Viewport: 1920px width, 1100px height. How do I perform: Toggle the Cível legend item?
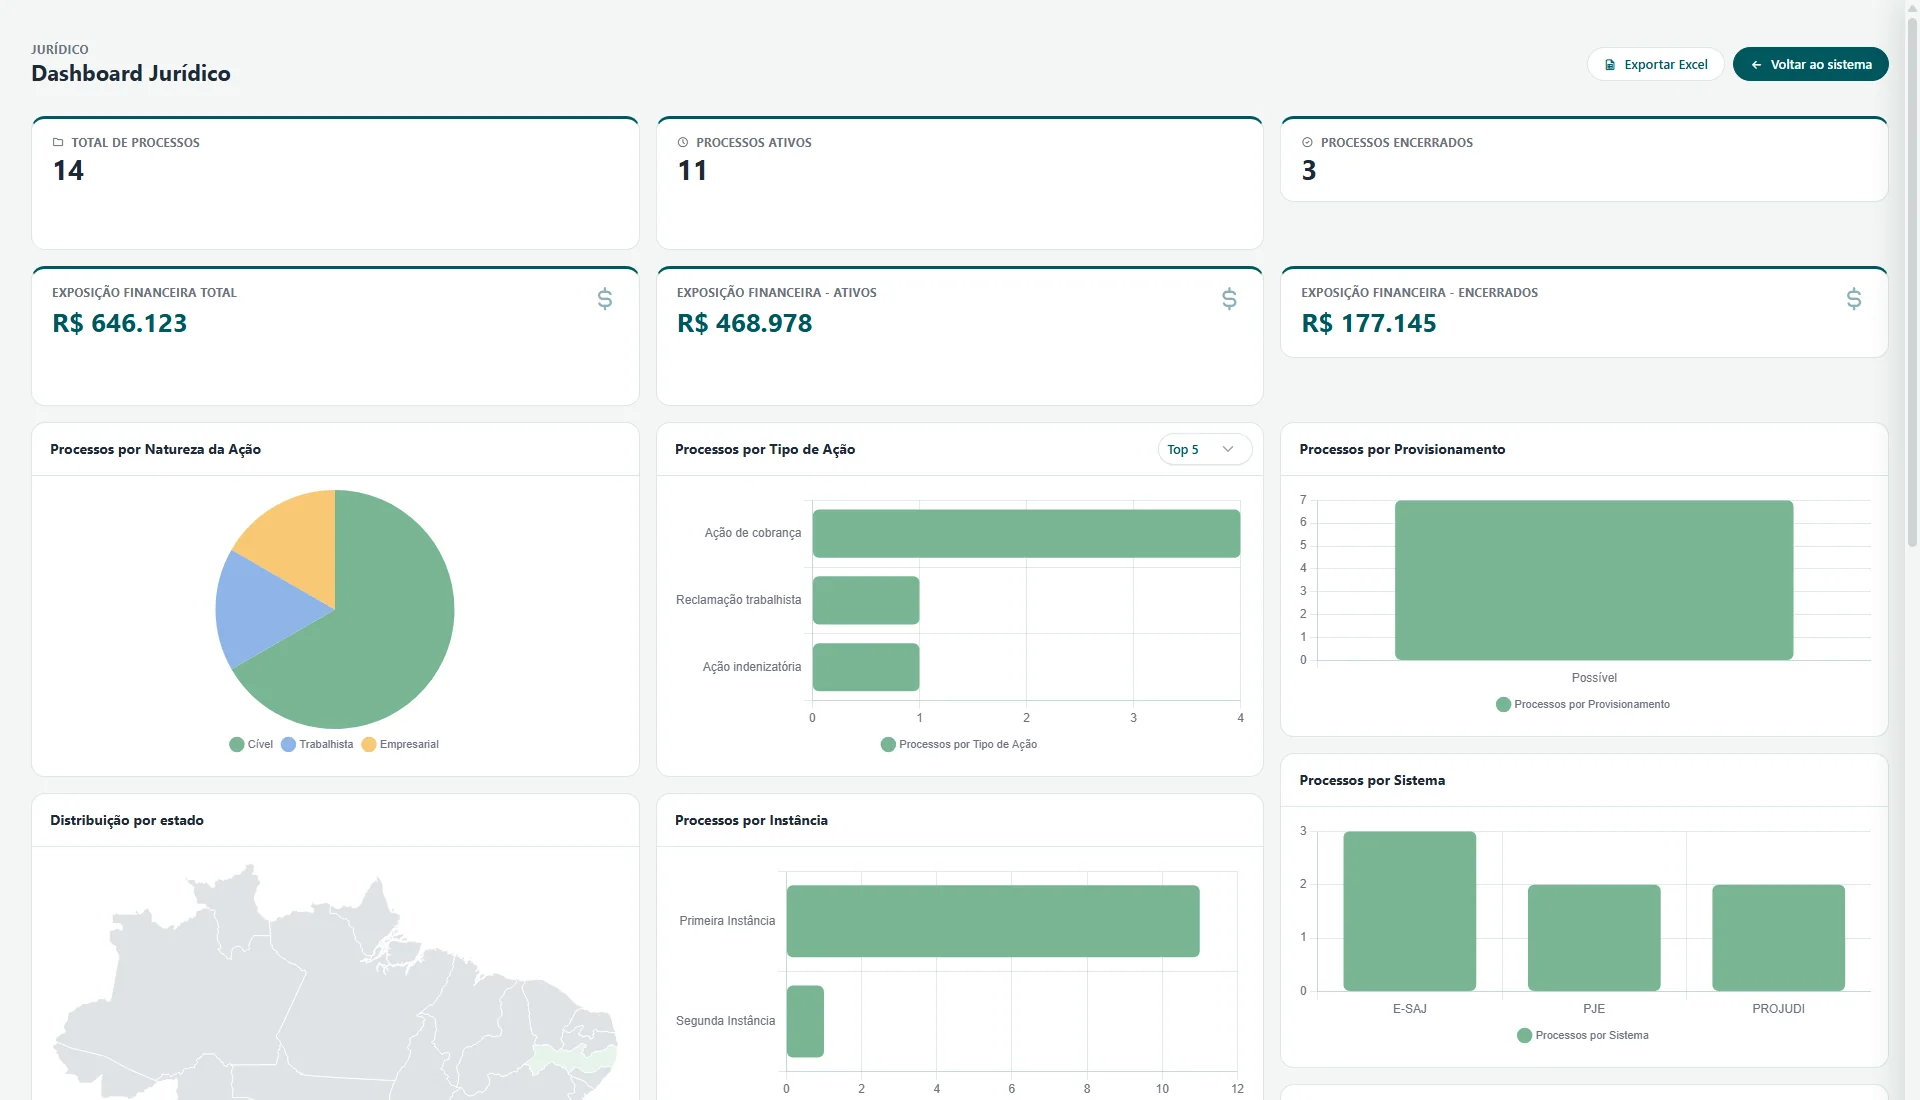click(251, 744)
